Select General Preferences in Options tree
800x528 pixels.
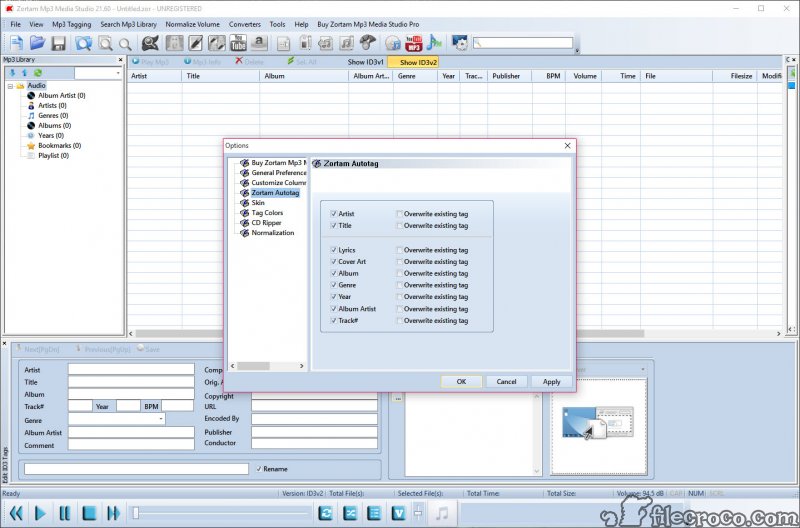coord(279,173)
